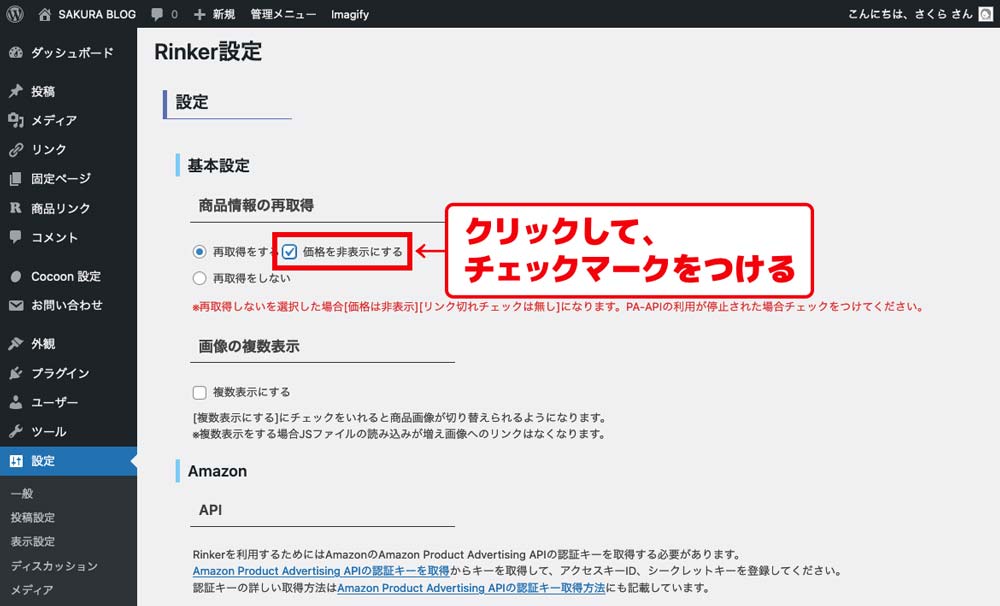Open the ディスカッション settings submenu
Viewport: 1000px width, 606px height.
coord(54,566)
